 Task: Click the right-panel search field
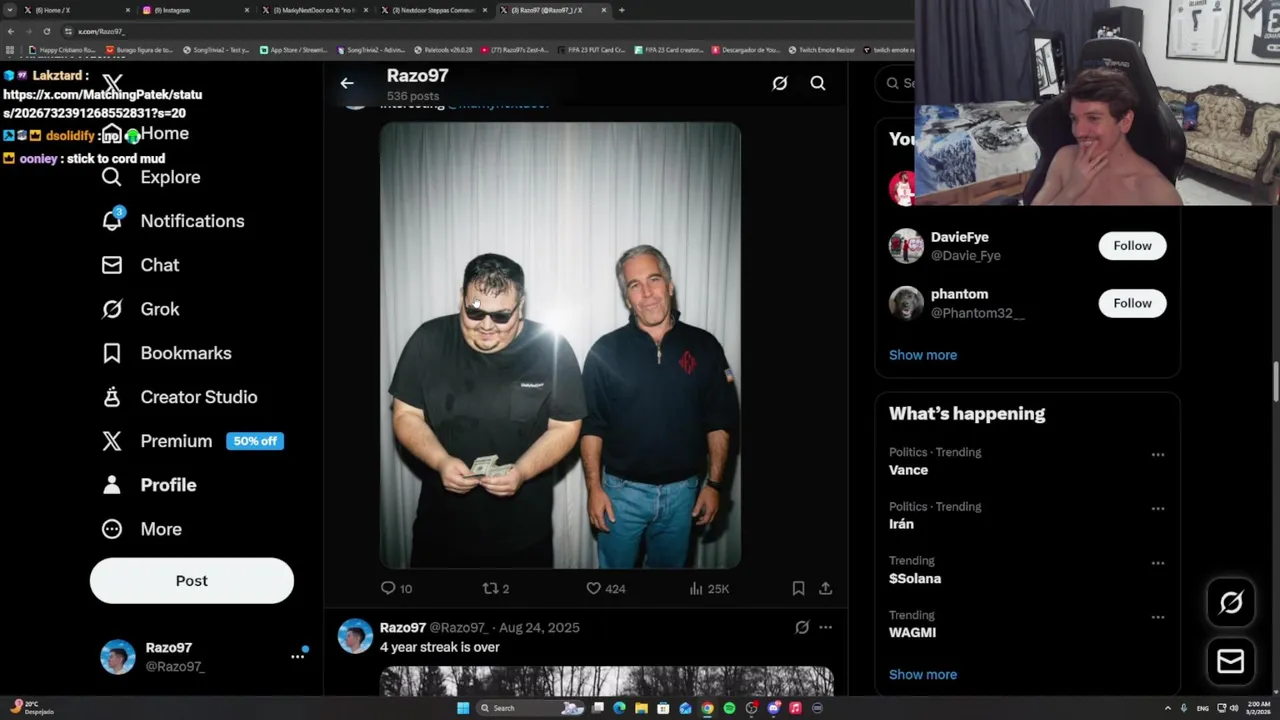point(896,83)
